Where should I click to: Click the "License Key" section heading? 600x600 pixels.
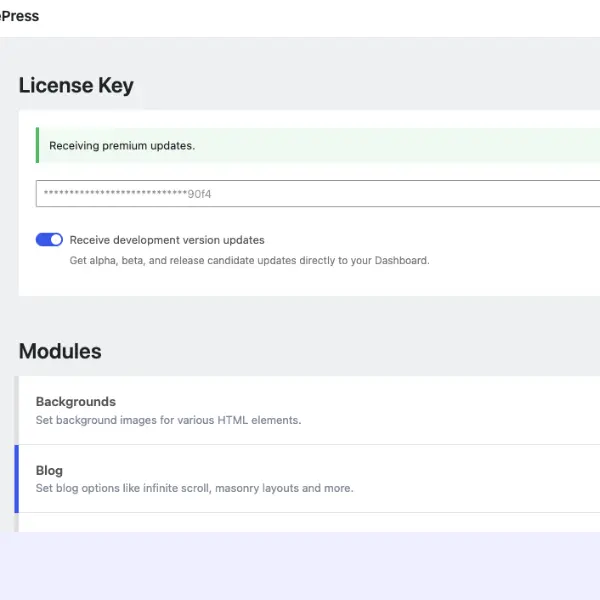click(x=76, y=86)
